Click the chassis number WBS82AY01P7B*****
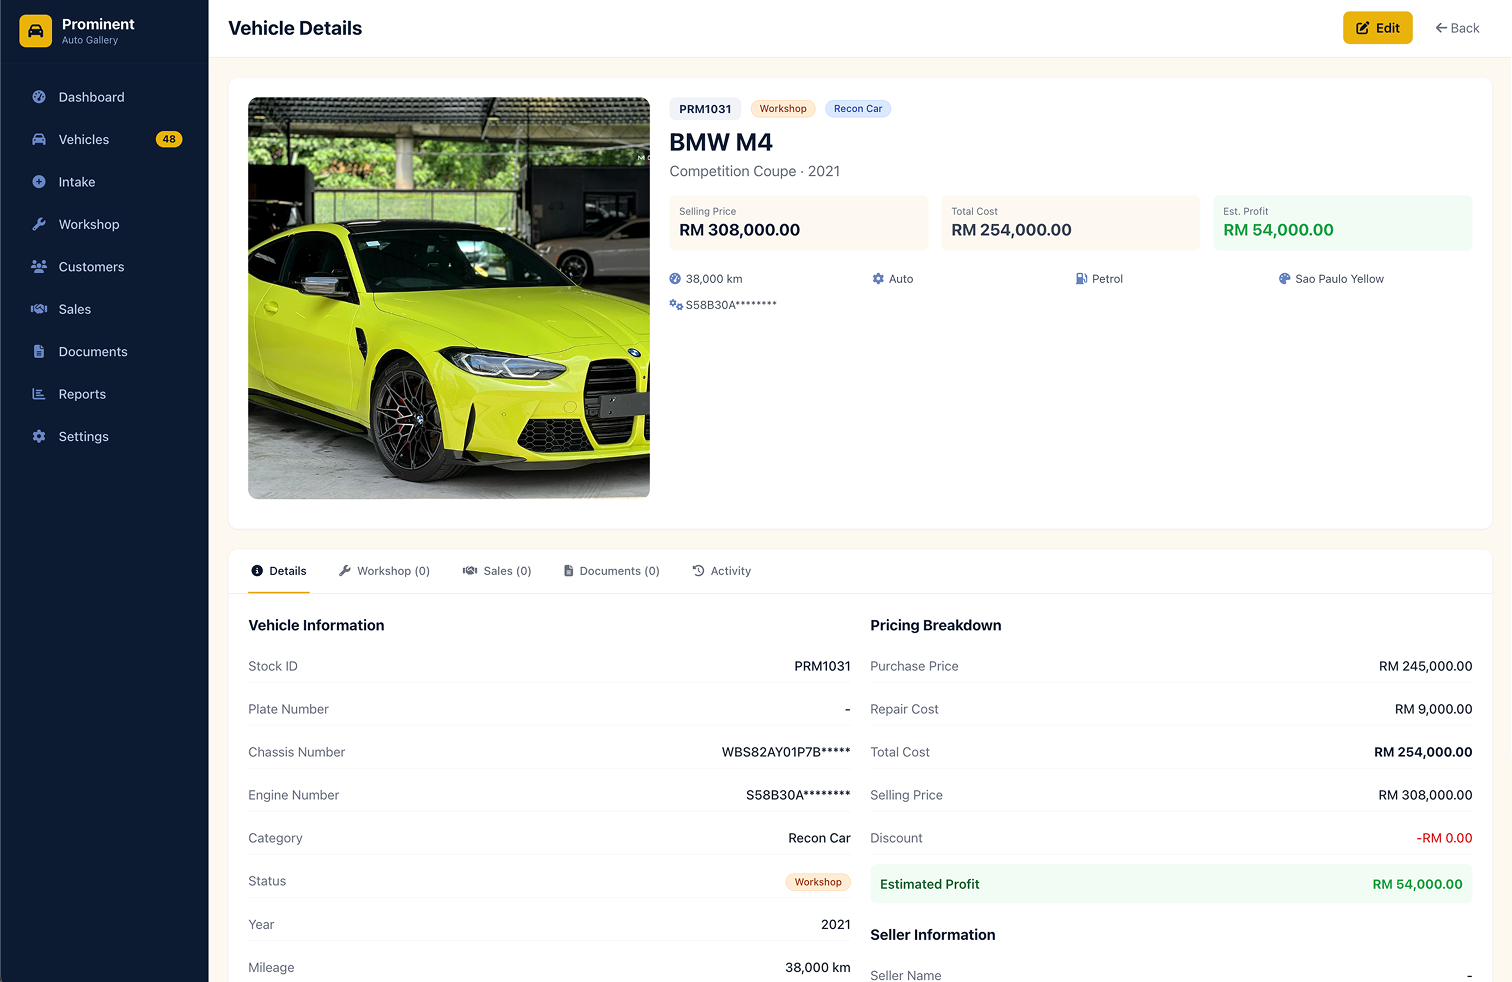 (x=786, y=752)
